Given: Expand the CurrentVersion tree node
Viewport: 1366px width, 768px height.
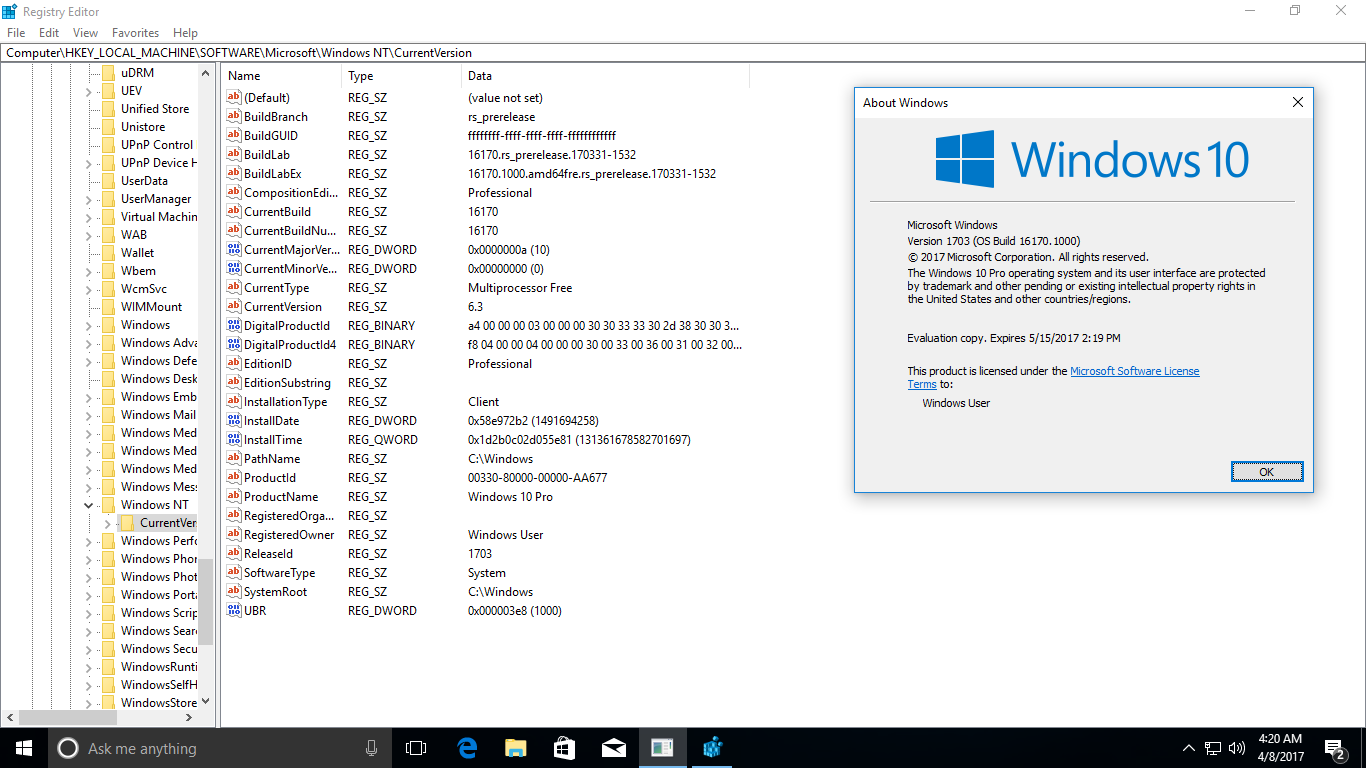Looking at the screenshot, I should tap(107, 523).
